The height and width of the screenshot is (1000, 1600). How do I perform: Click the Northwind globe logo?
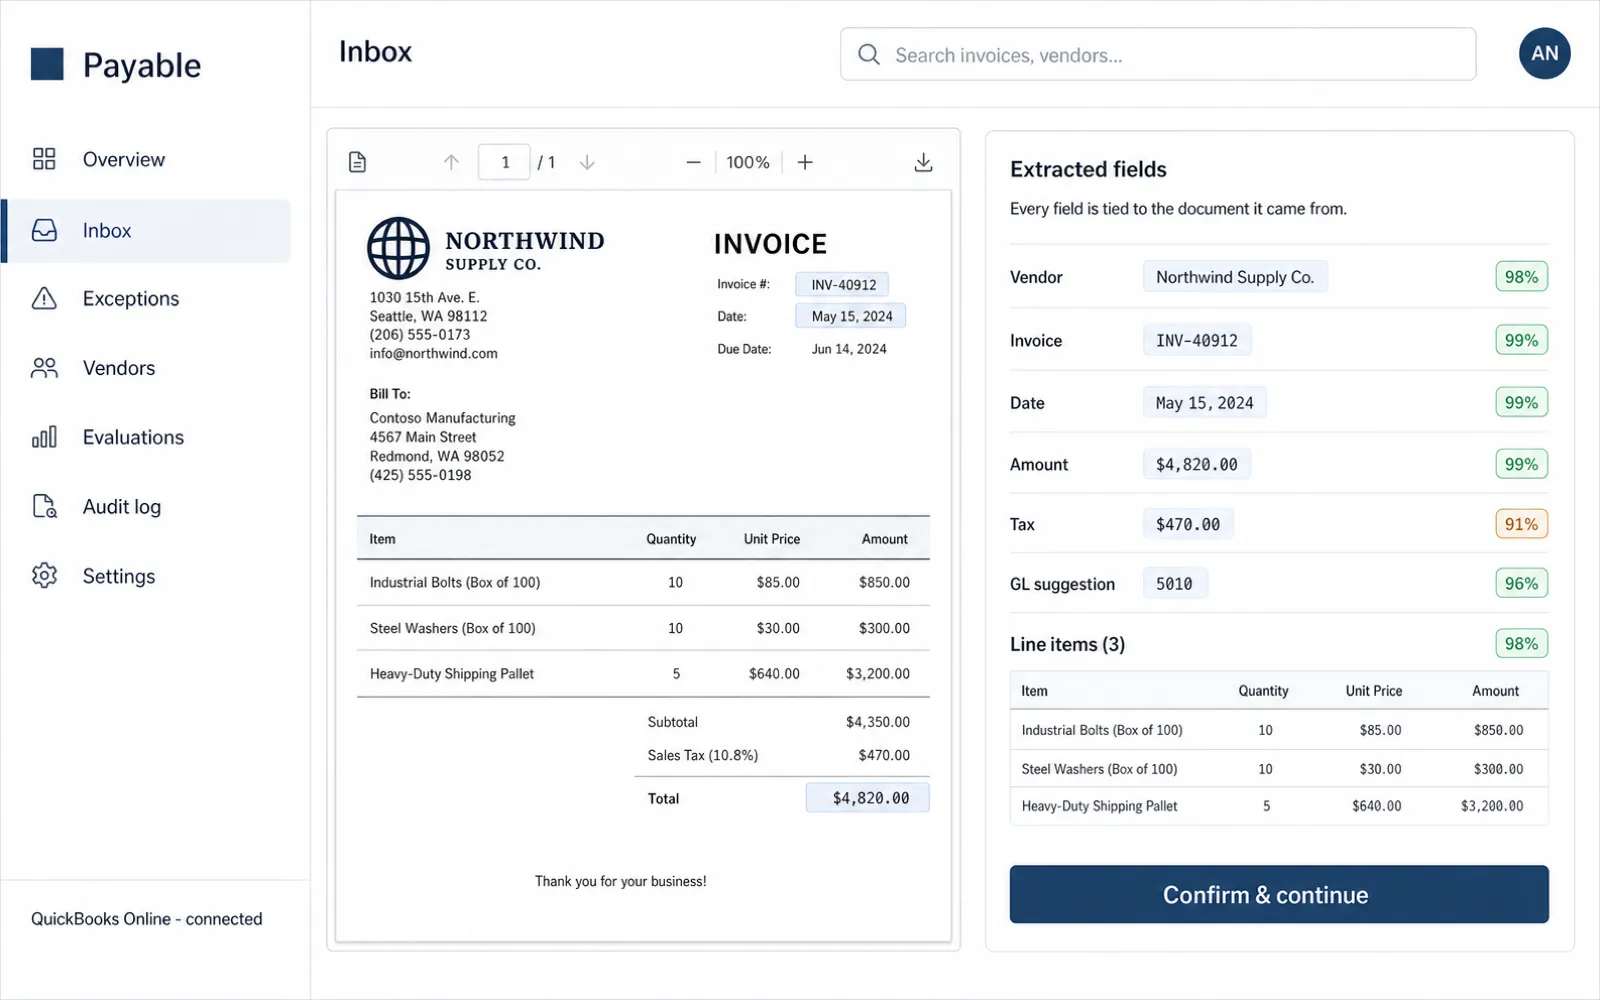[x=398, y=248]
